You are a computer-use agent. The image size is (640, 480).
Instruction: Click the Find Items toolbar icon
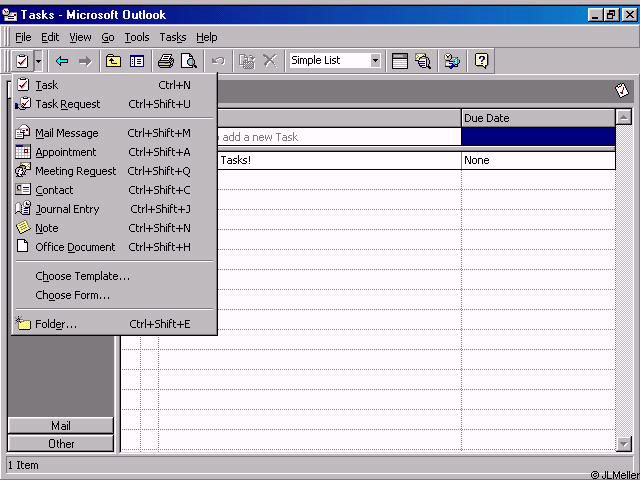tap(423, 61)
